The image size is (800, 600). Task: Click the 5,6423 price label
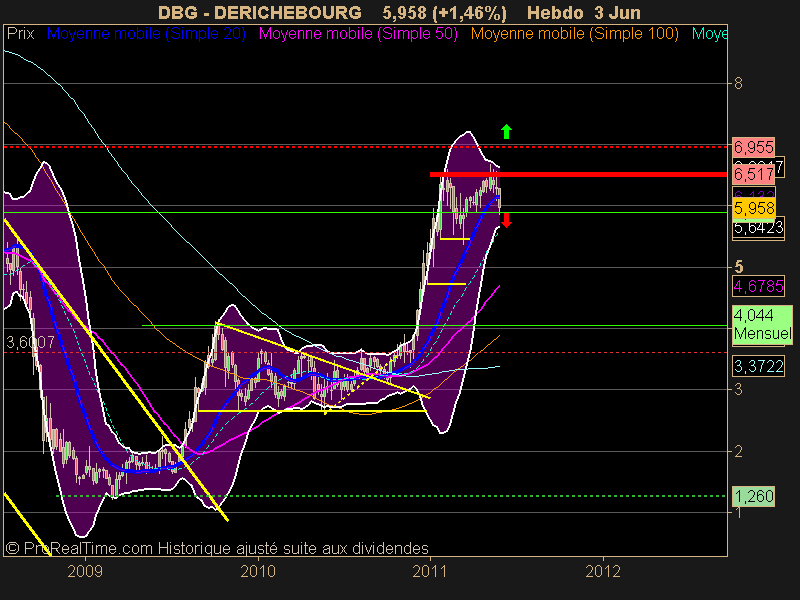[x=758, y=227]
